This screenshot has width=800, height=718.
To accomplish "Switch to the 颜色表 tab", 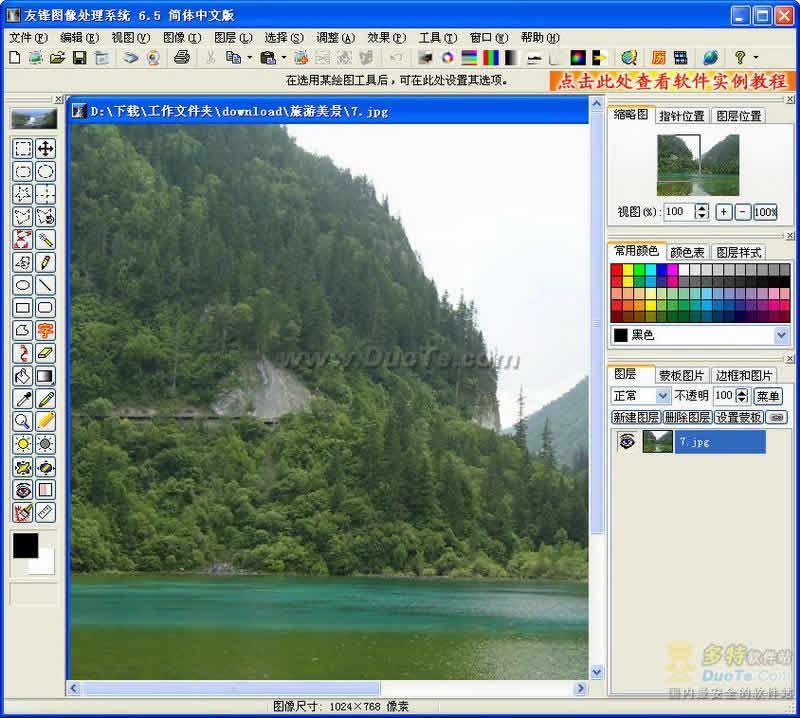I will [687, 252].
